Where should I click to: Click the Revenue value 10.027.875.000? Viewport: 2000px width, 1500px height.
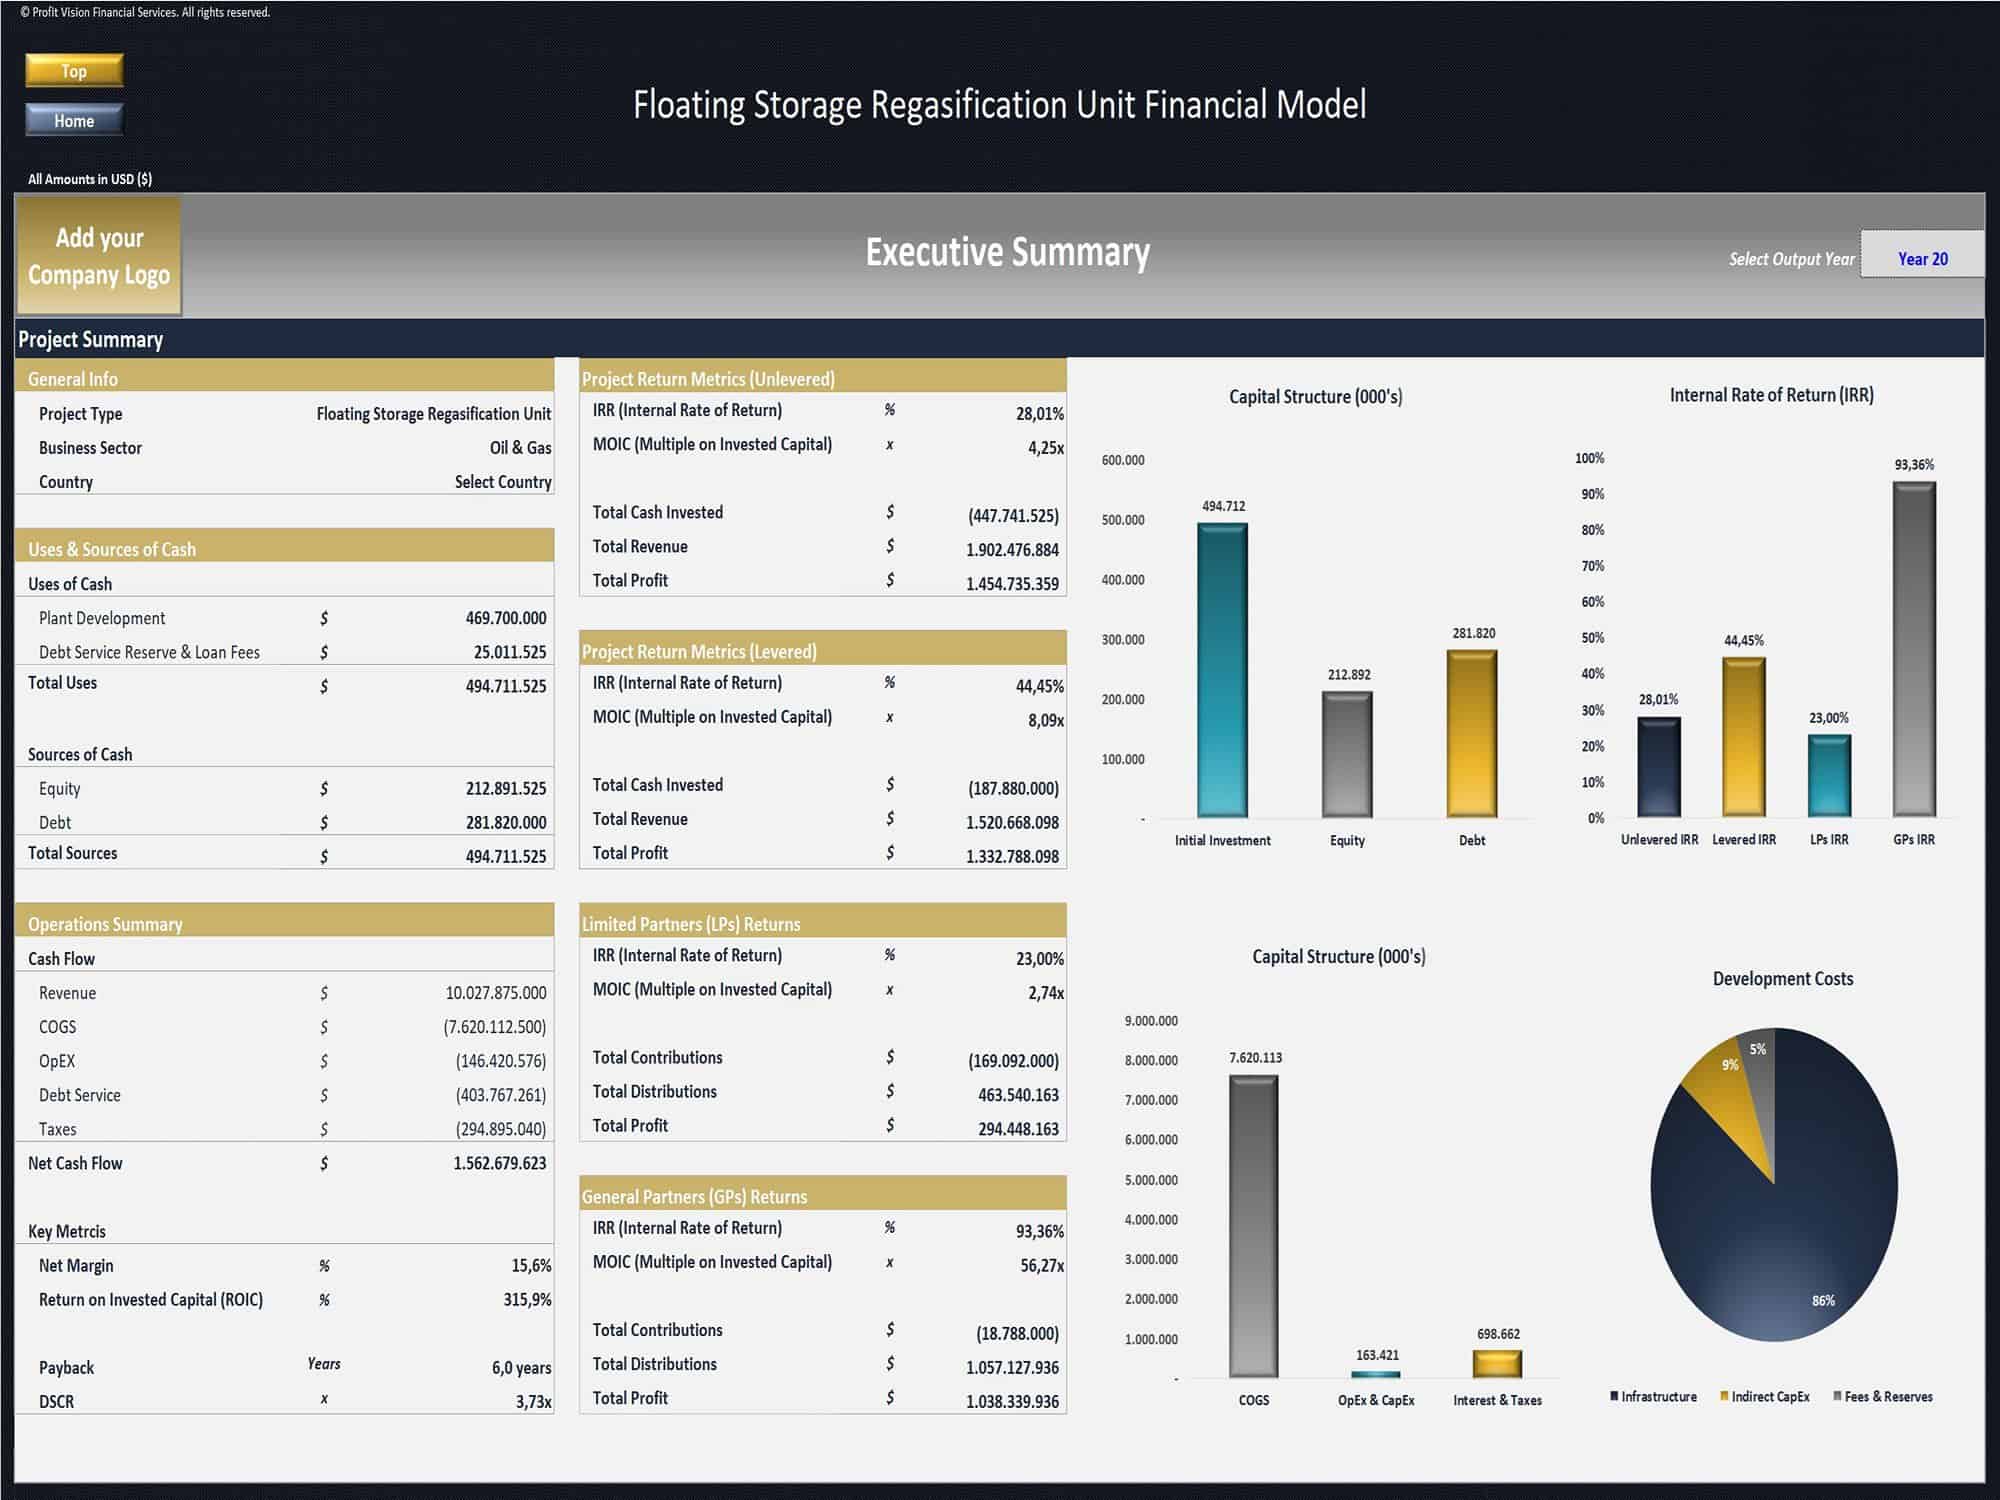(x=496, y=993)
